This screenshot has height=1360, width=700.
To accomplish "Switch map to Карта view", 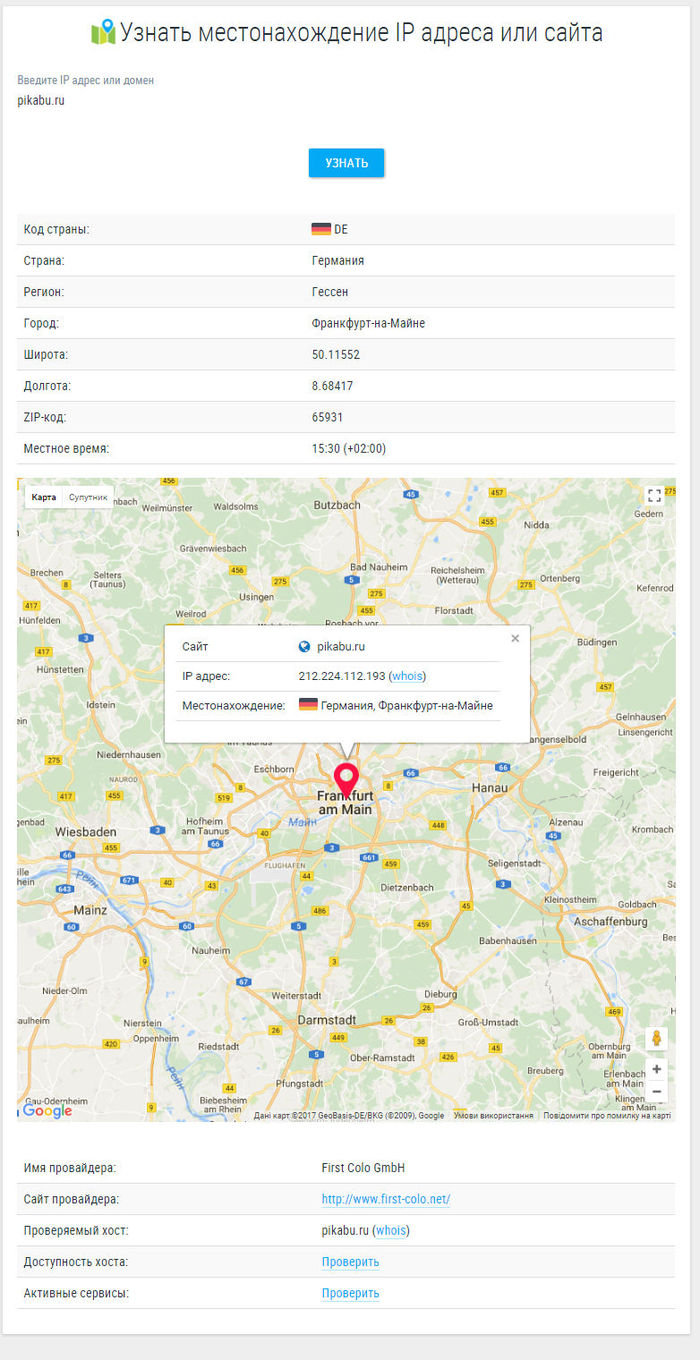I will pyautogui.click(x=44, y=497).
